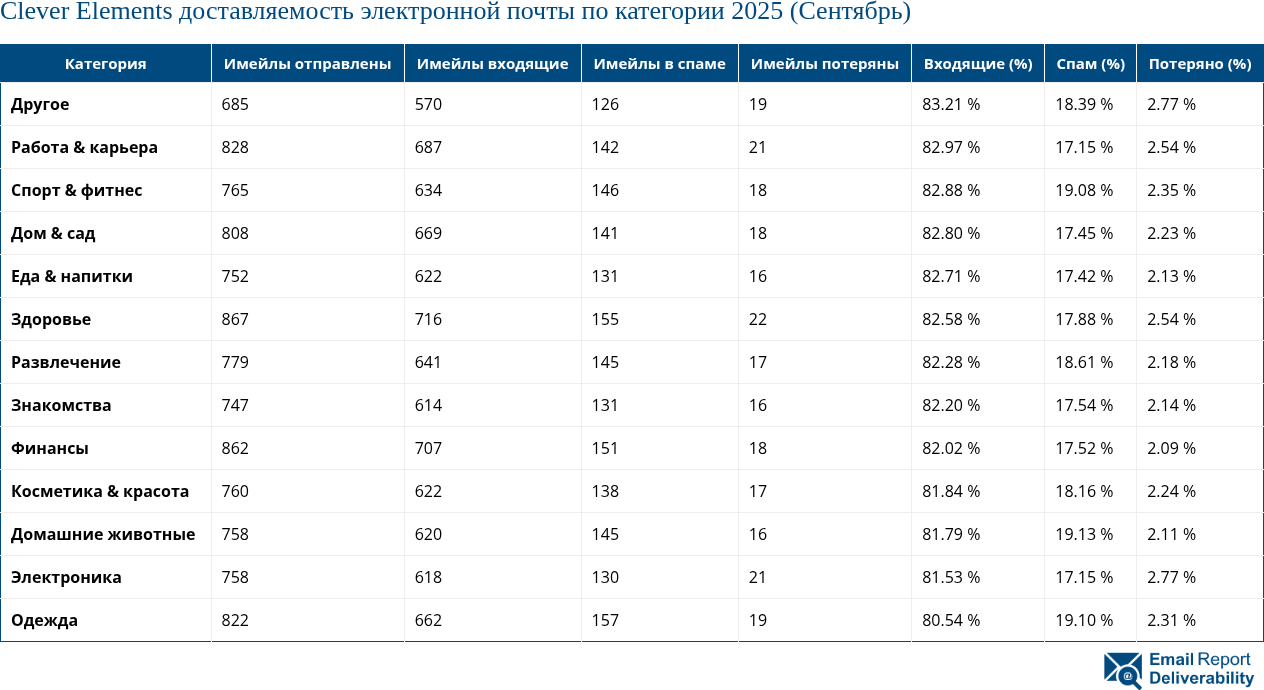Click the Входящие (%) column header

click(977, 64)
